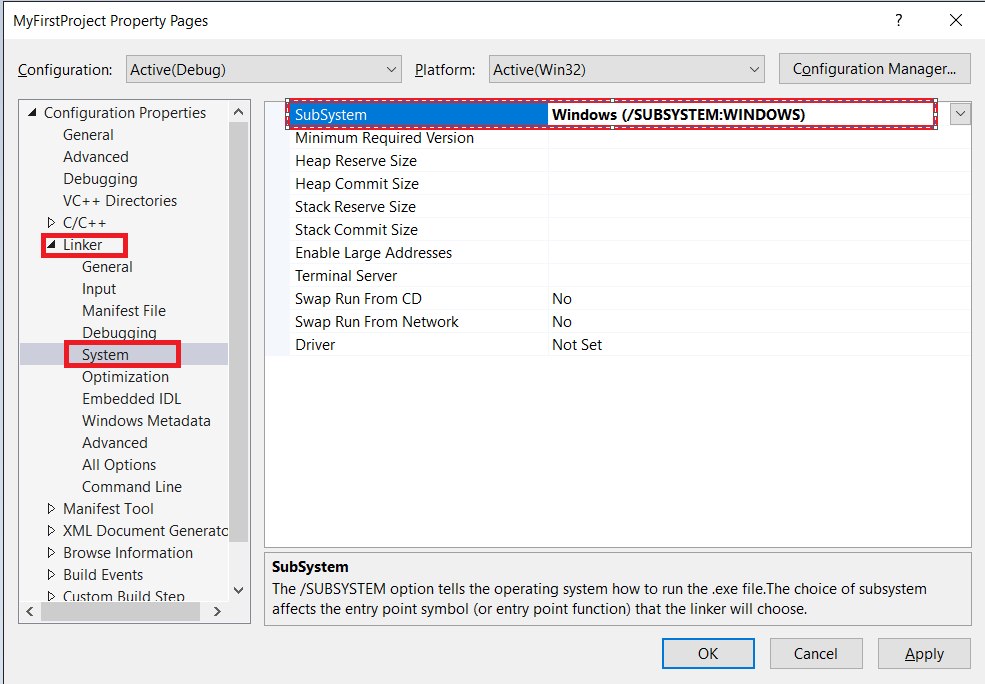The image size is (985, 684).
Task: Open the SubSystem value dropdown arrow
Action: tap(960, 114)
